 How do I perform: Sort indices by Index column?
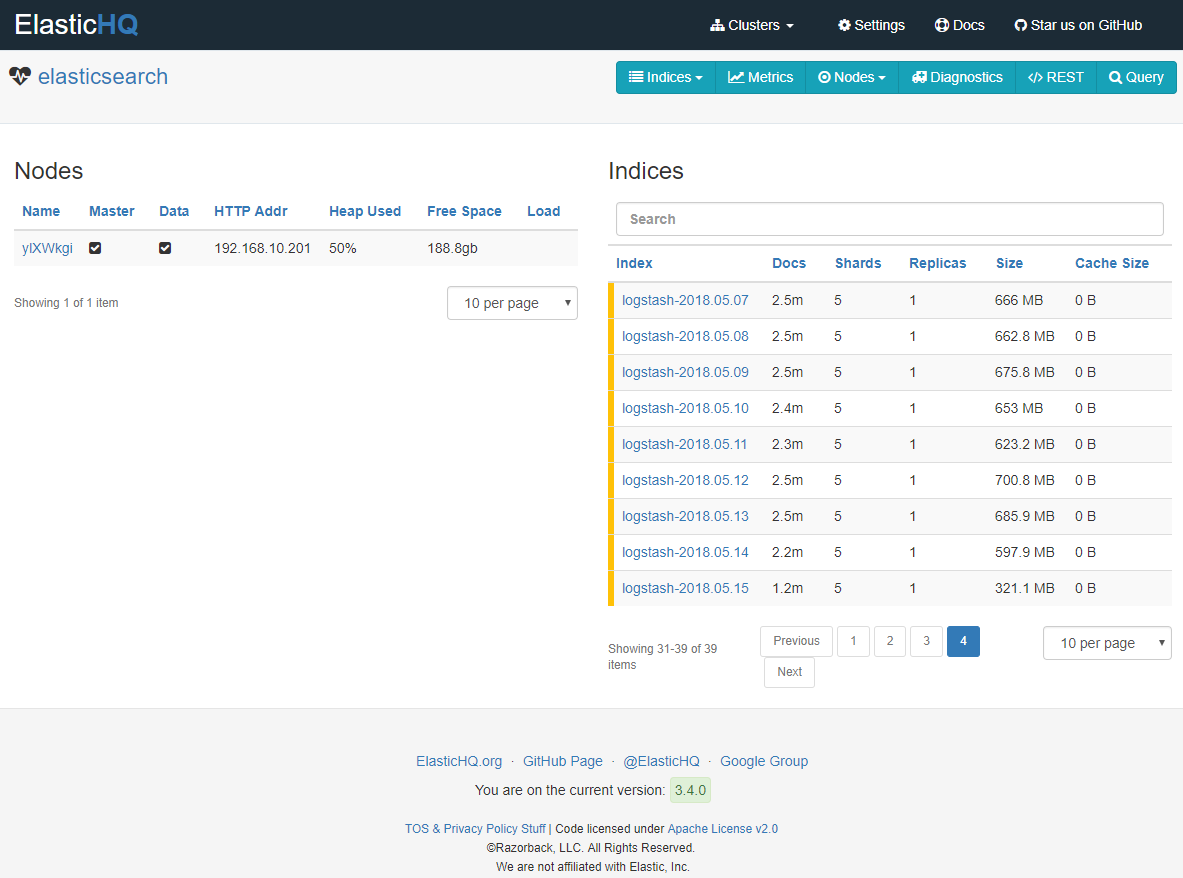coord(634,263)
